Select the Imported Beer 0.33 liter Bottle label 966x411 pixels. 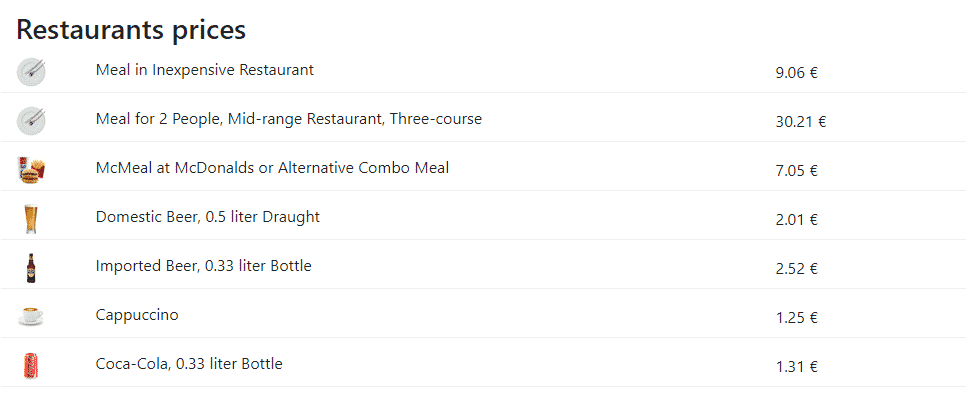[x=203, y=266]
